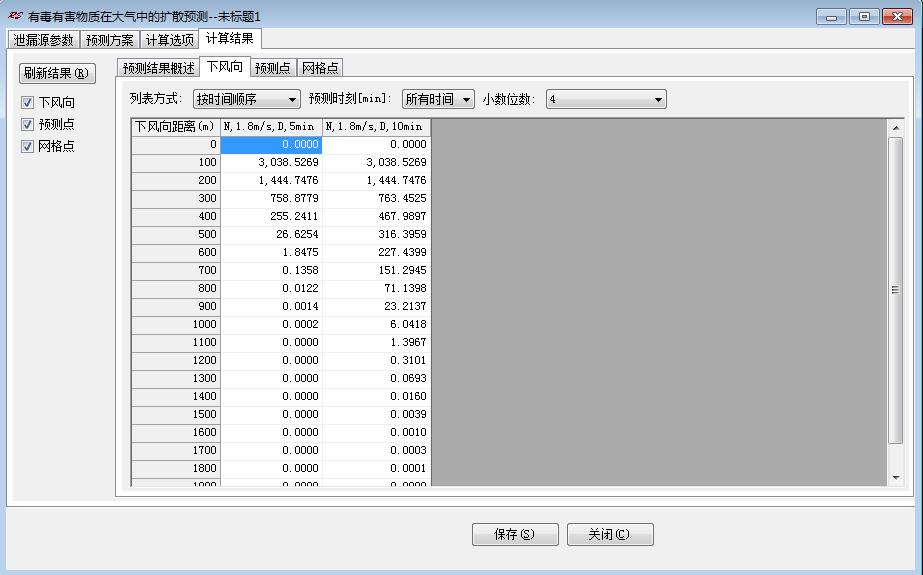Click the 下风向距离(m) column header
Screen dimensions: 923x575
(x=175, y=127)
